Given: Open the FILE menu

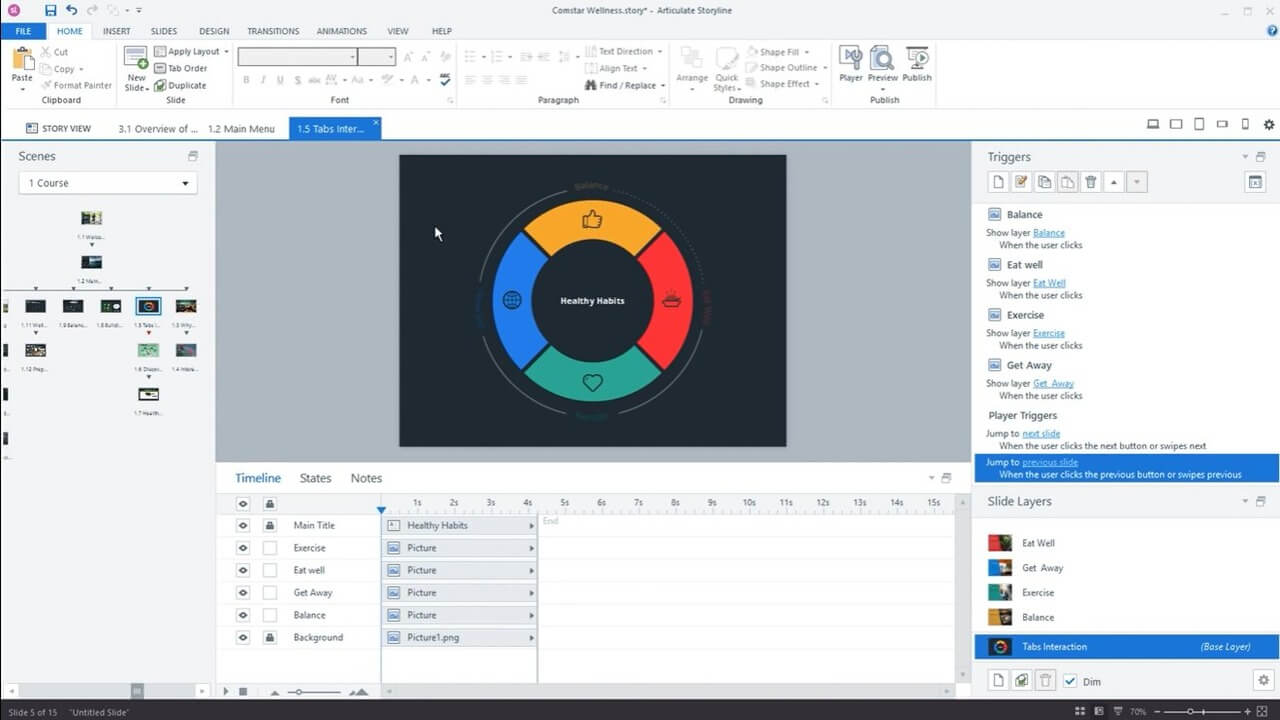Looking at the screenshot, I should pyautogui.click(x=23, y=31).
